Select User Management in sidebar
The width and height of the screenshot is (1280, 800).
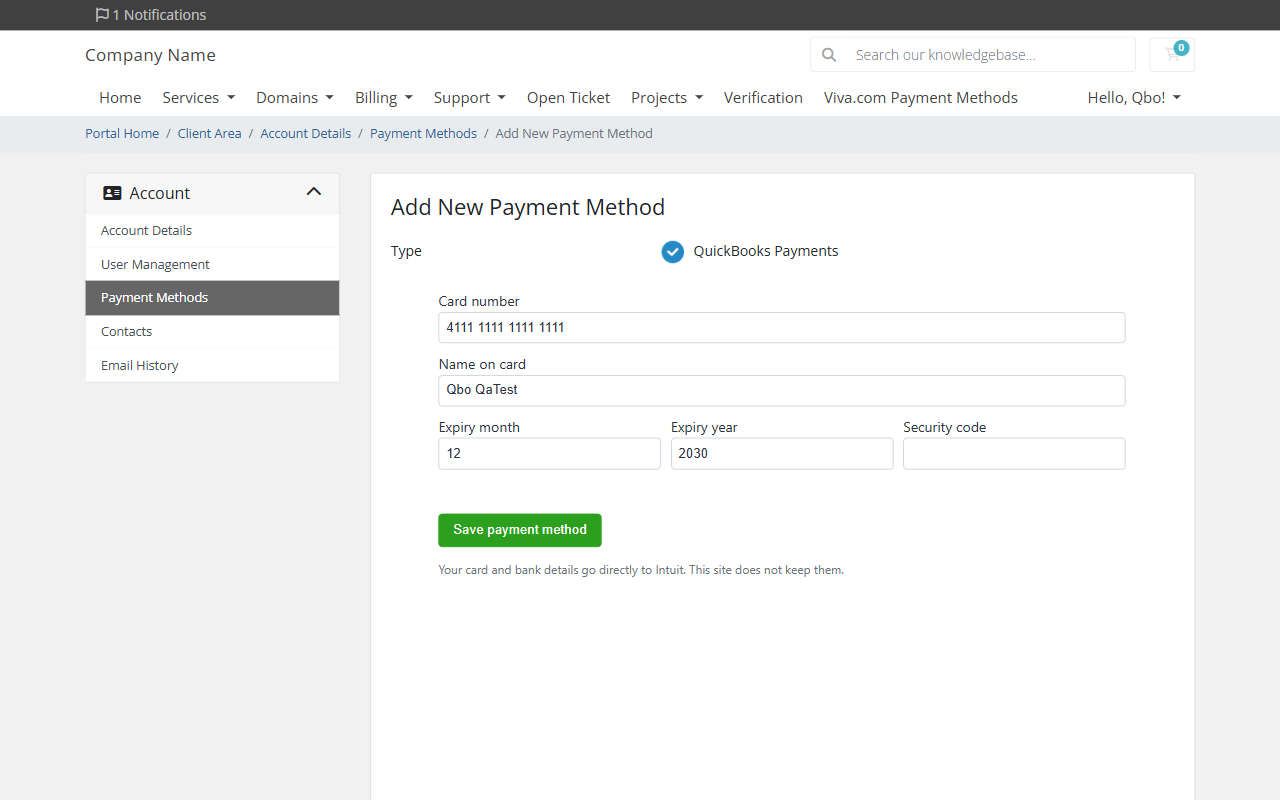click(212, 264)
